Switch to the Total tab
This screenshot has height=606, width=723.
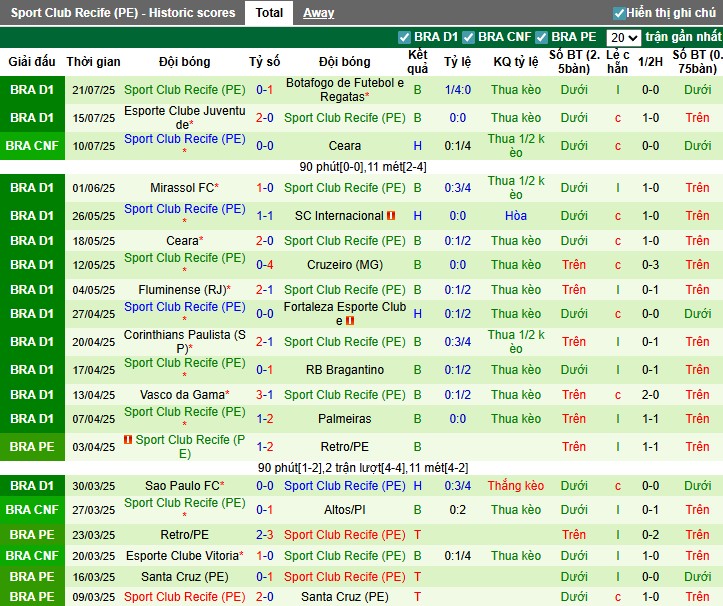269,12
